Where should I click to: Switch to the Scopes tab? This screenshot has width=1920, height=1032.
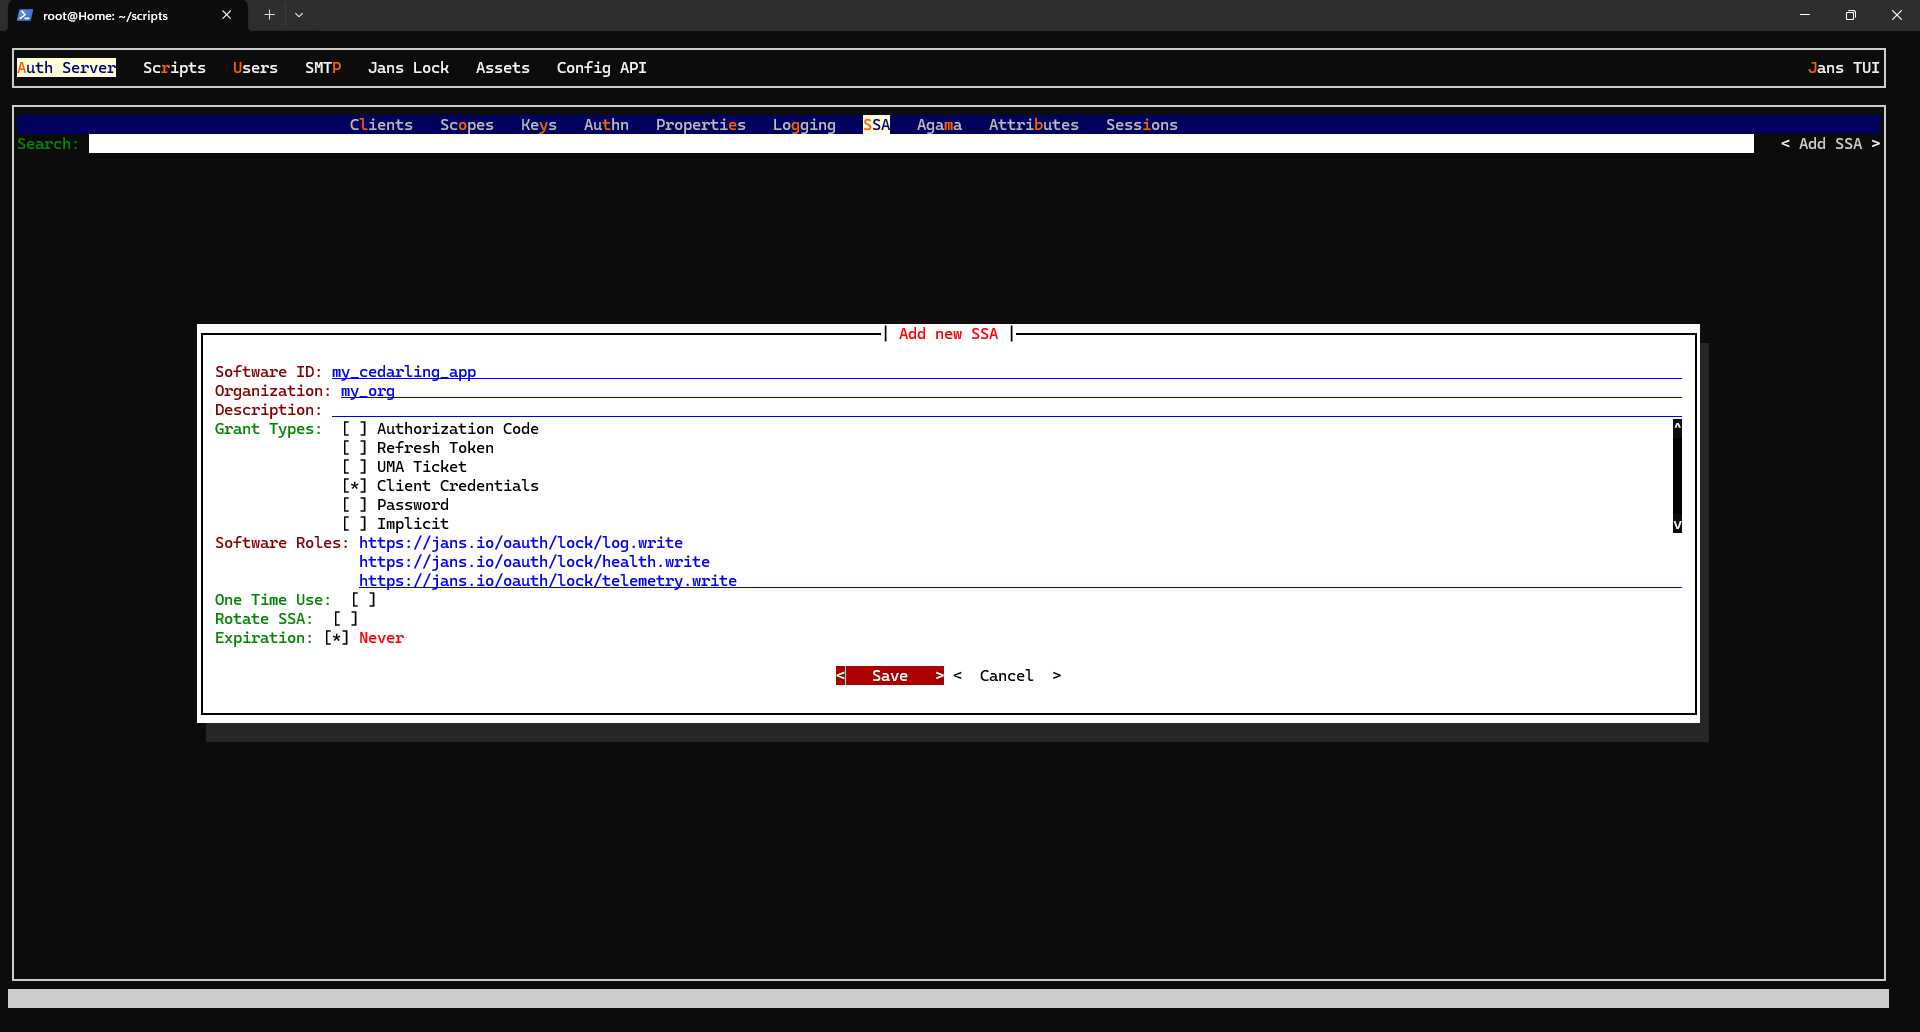[466, 125]
